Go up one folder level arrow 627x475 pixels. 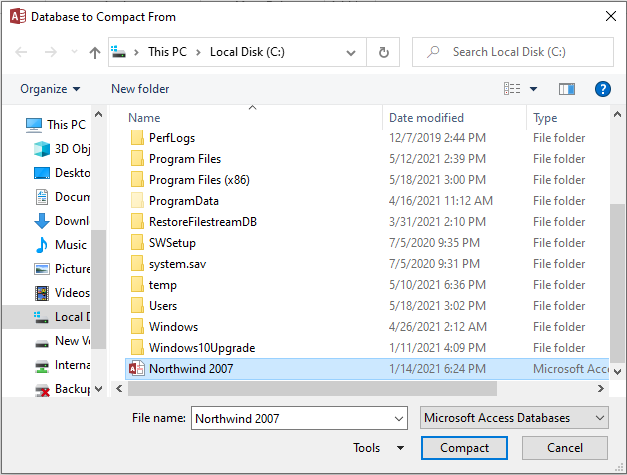click(x=95, y=52)
